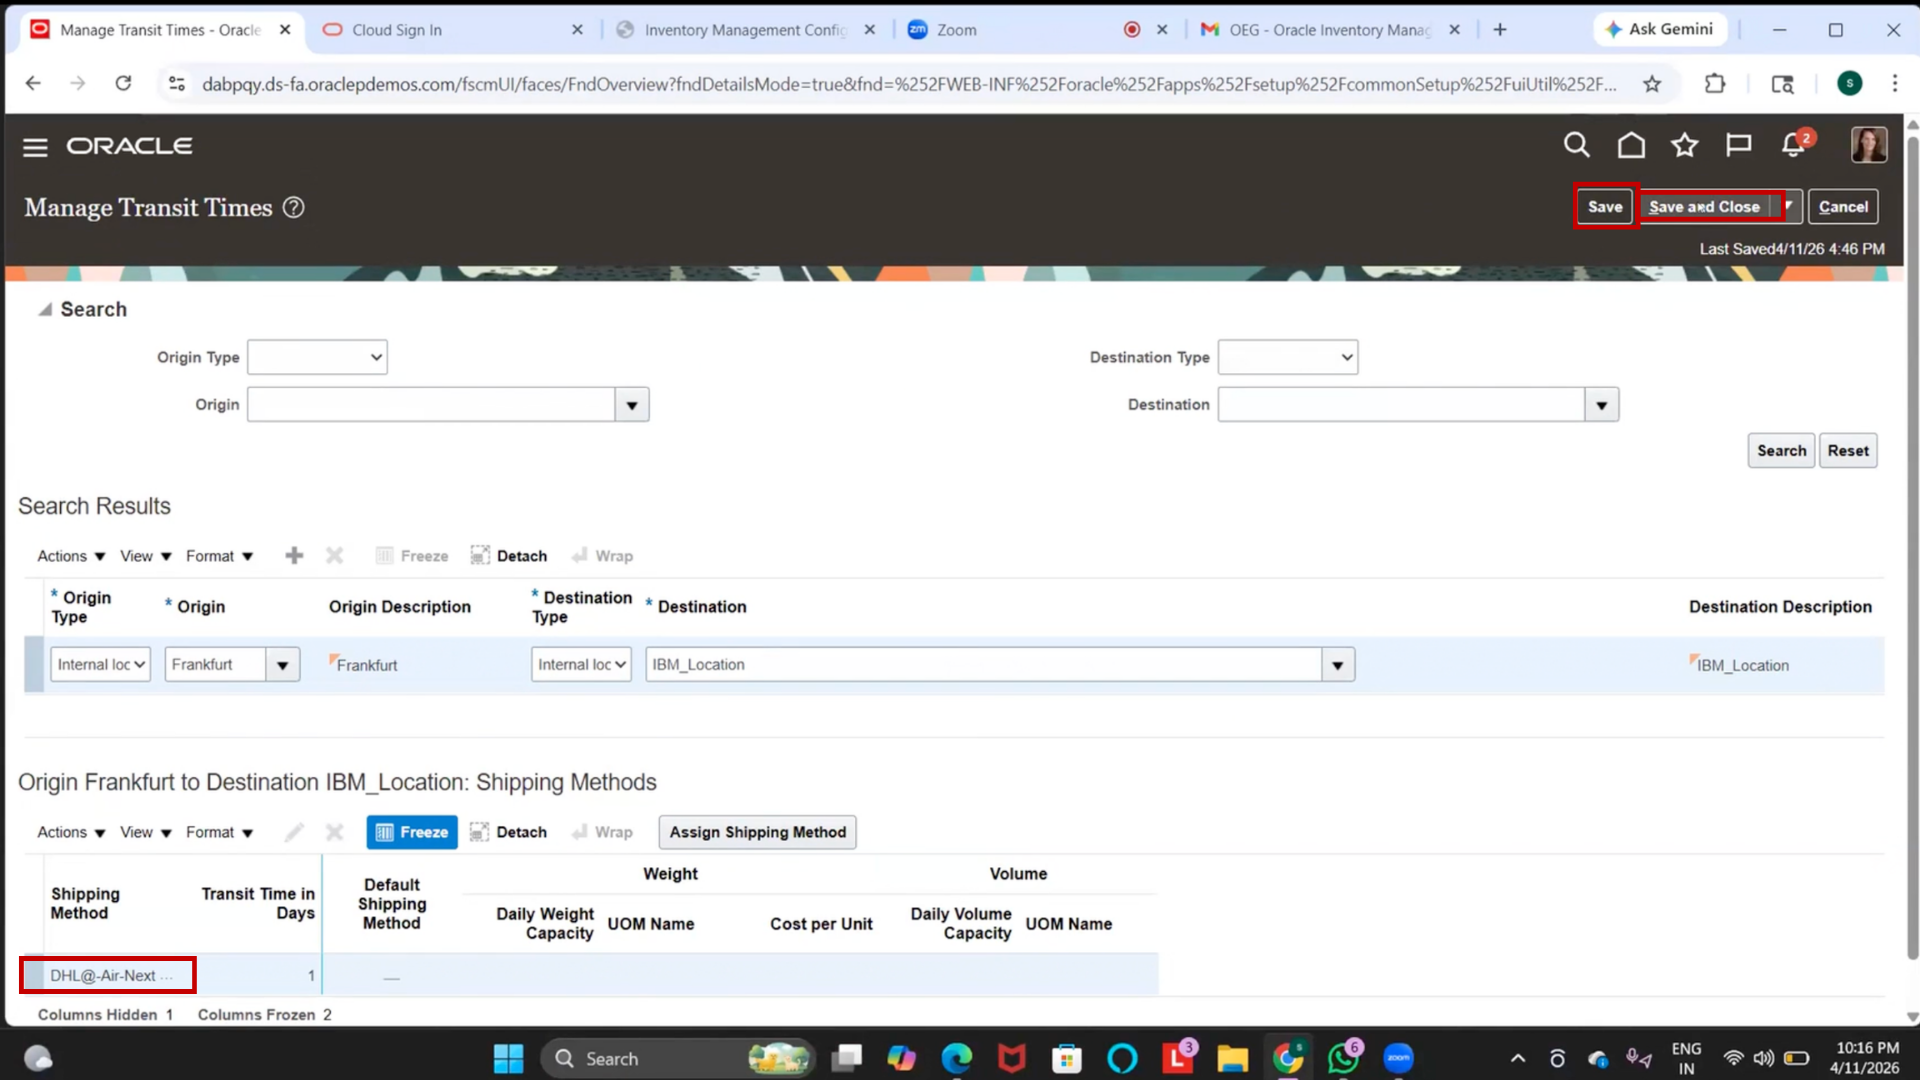Click the Save button
The height and width of the screenshot is (1080, 1920).
click(x=1605, y=206)
